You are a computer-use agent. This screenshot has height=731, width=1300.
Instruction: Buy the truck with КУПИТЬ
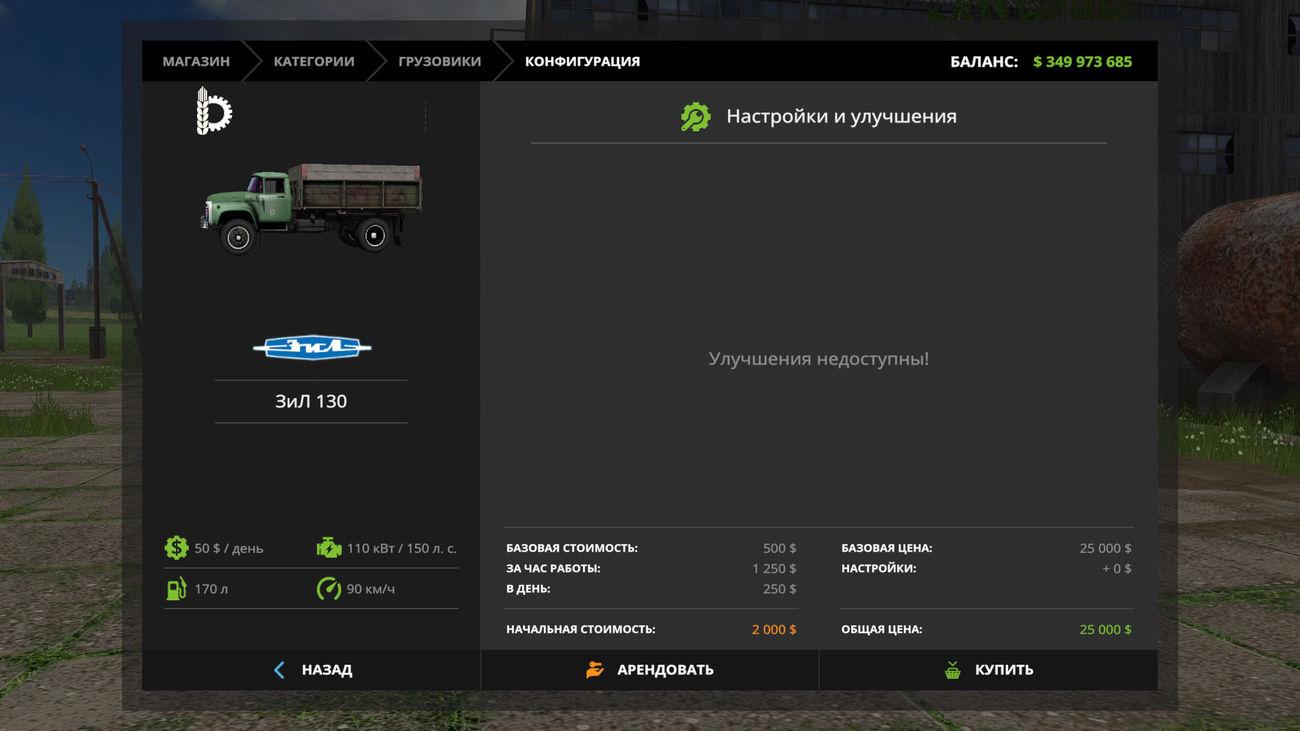tap(1004, 670)
